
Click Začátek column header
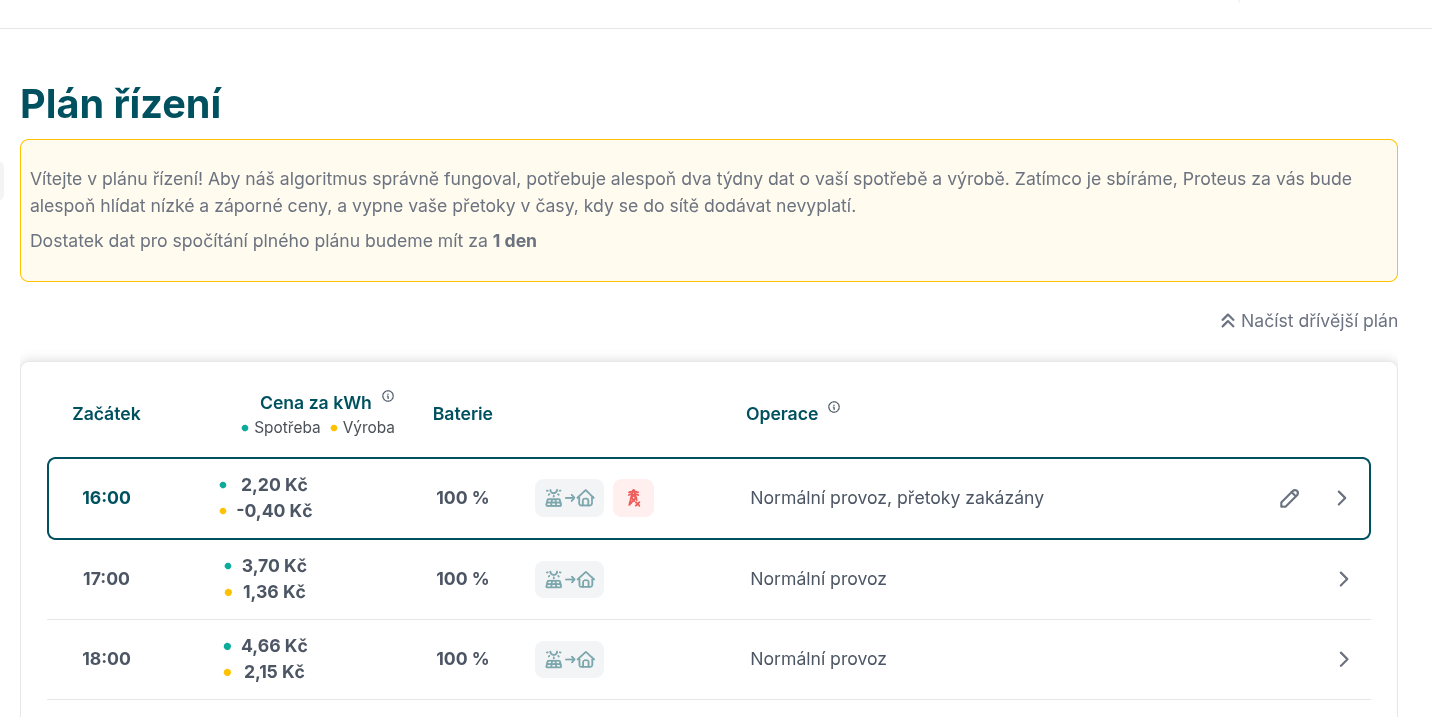coord(106,414)
